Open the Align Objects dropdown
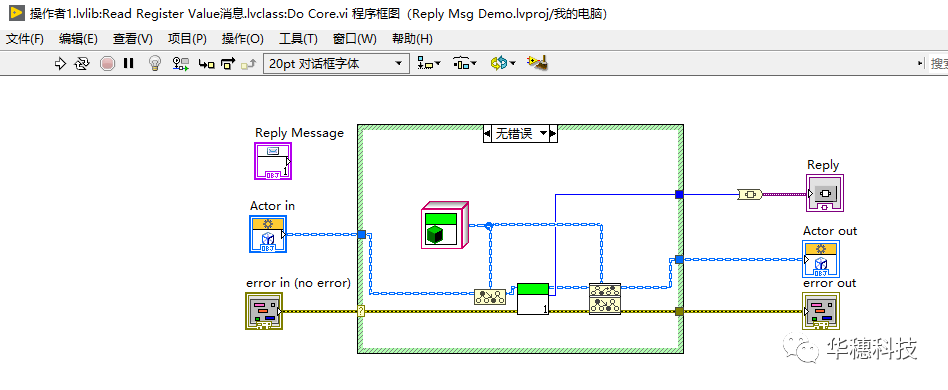The width and height of the screenshot is (948, 390). click(x=429, y=63)
